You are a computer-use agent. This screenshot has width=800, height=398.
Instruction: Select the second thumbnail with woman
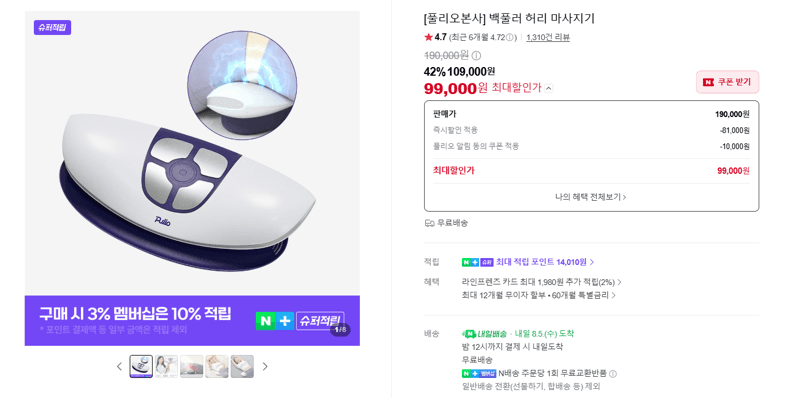click(x=166, y=366)
